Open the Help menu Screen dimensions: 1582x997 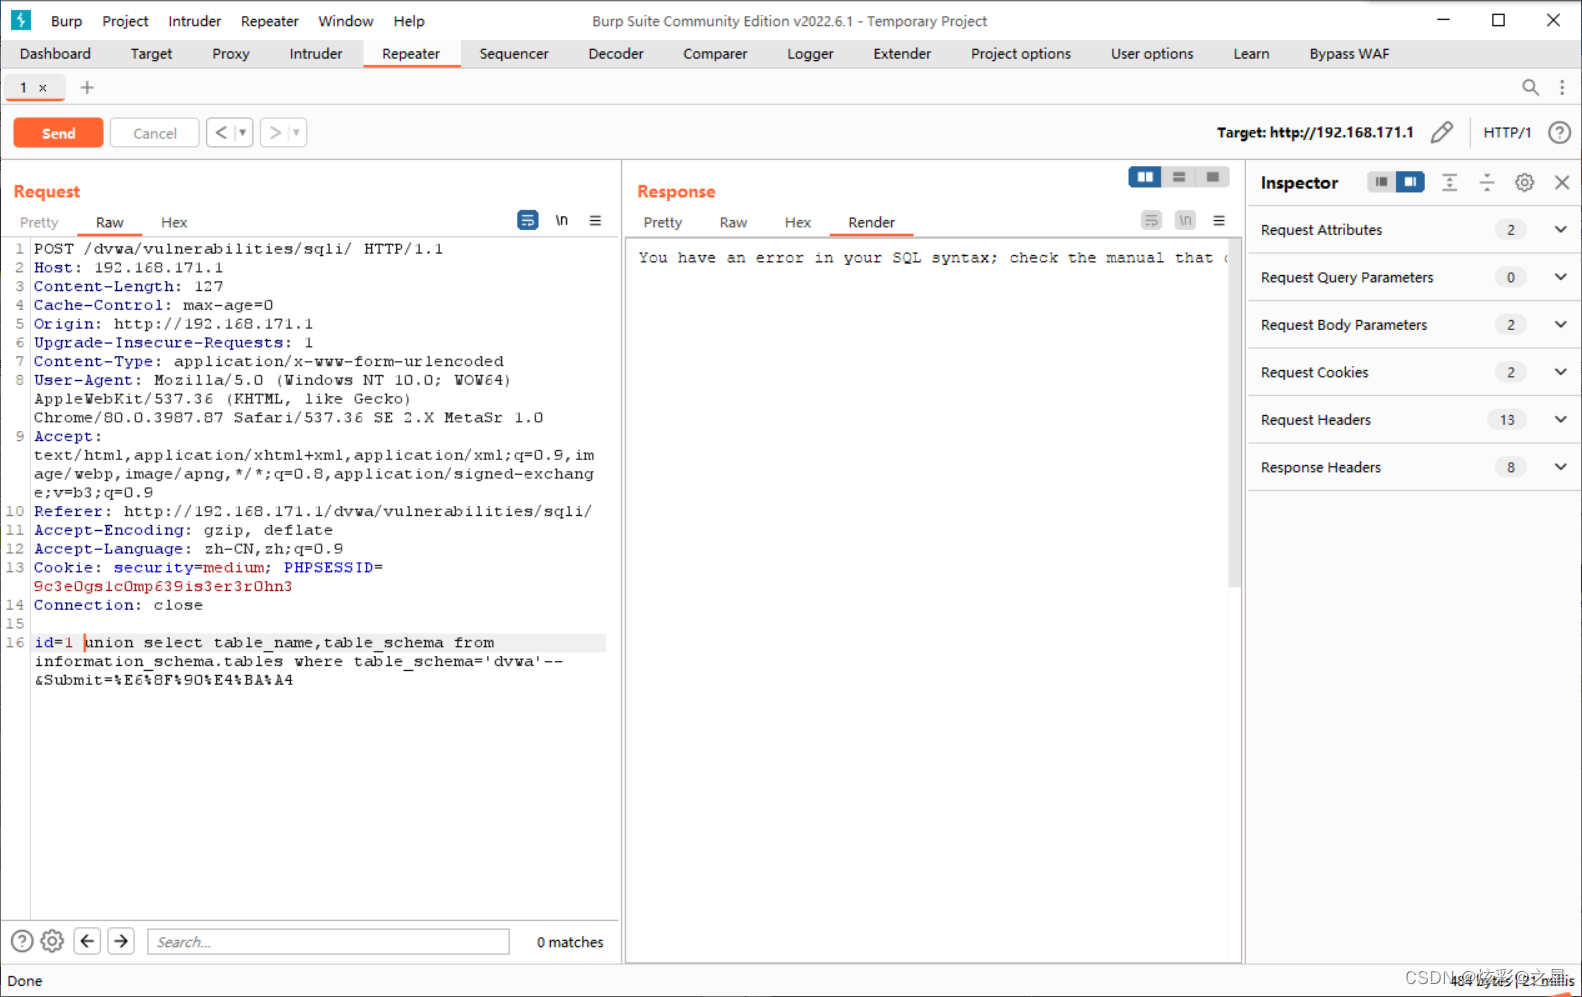click(x=409, y=21)
